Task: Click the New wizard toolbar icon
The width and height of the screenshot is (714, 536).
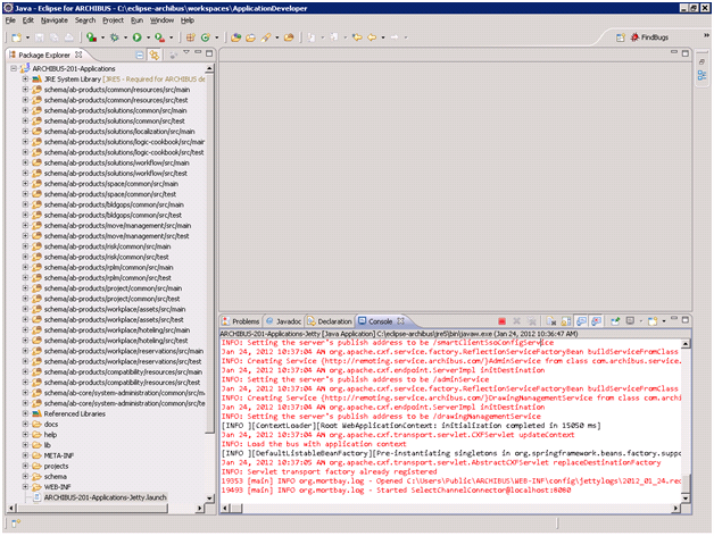Action: pos(17,38)
